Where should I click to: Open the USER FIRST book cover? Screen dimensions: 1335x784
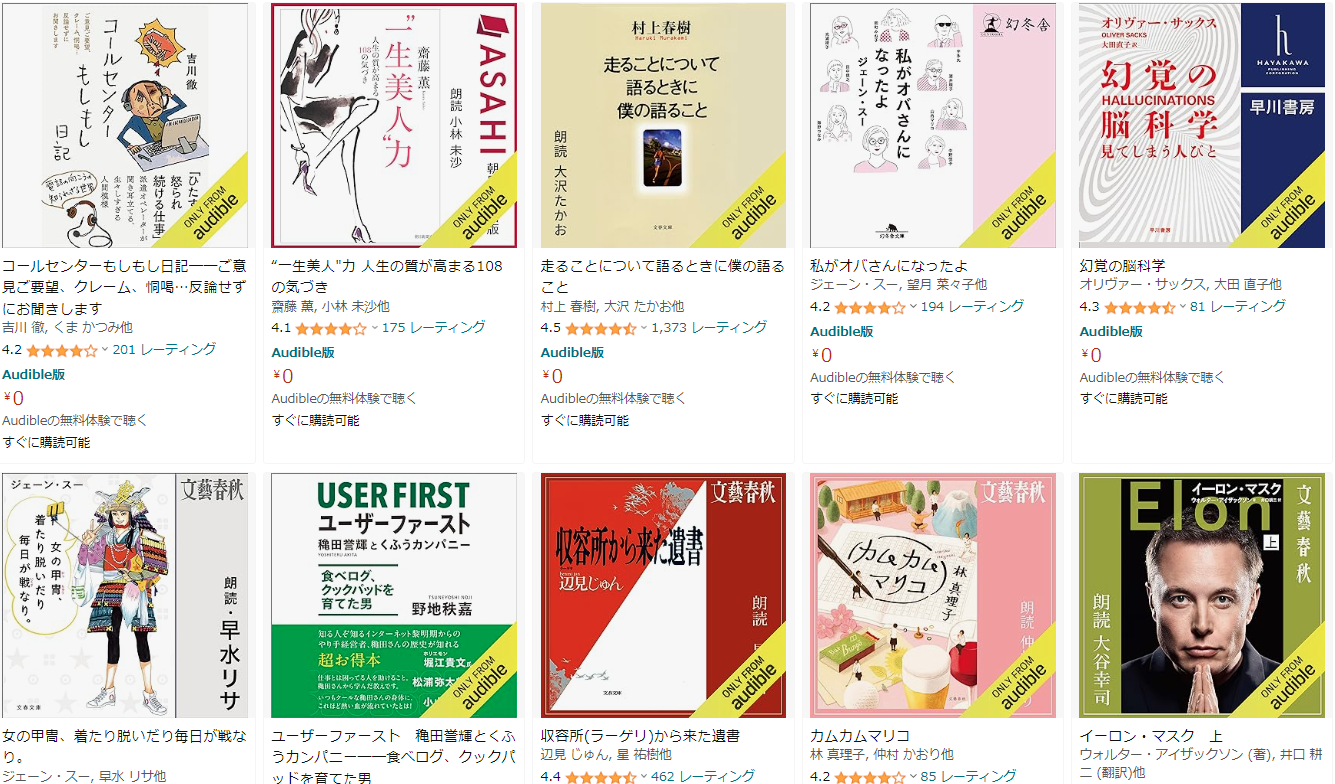point(394,595)
